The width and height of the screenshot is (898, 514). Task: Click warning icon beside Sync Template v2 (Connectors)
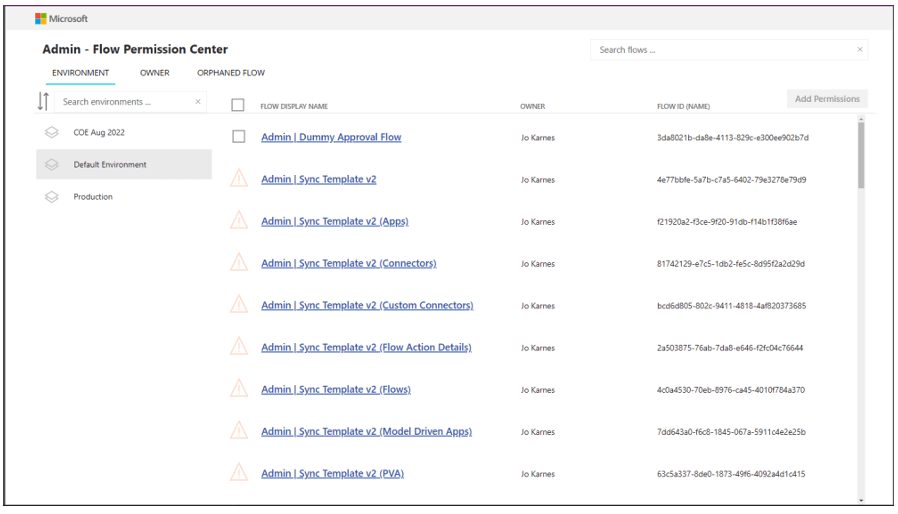pyautogui.click(x=239, y=263)
